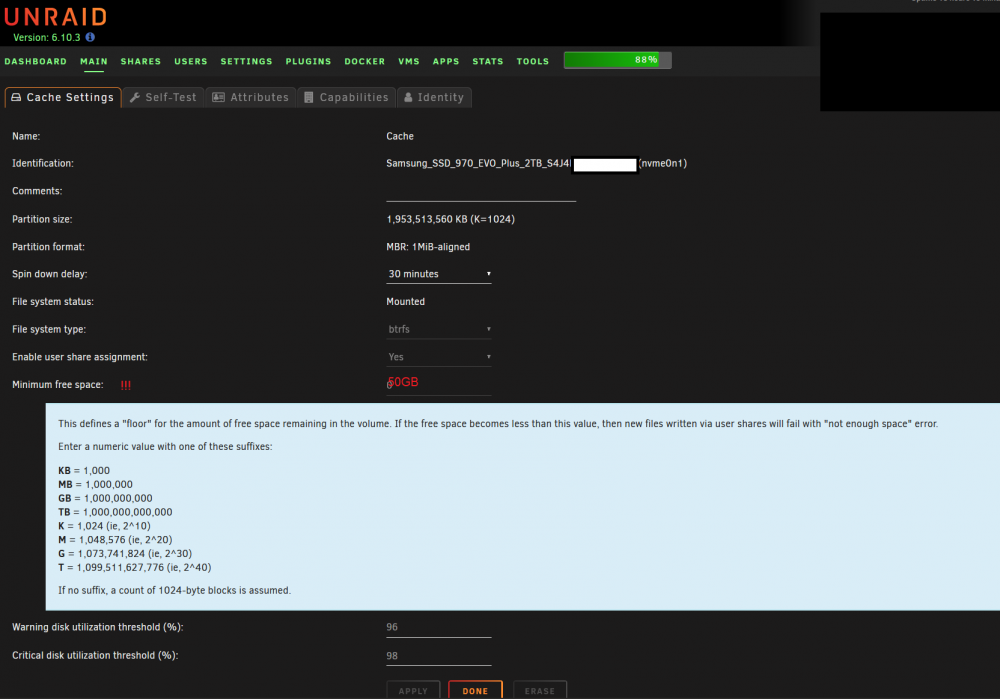
Task: Click the Apply button
Action: [413, 691]
